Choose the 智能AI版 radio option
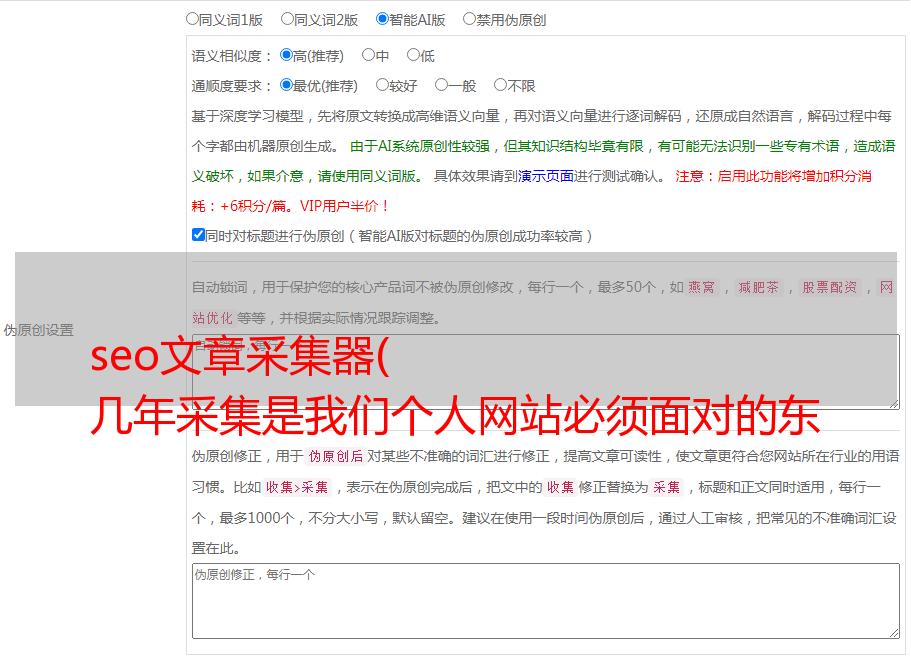Screen dimensions: 911x658 pos(382,19)
